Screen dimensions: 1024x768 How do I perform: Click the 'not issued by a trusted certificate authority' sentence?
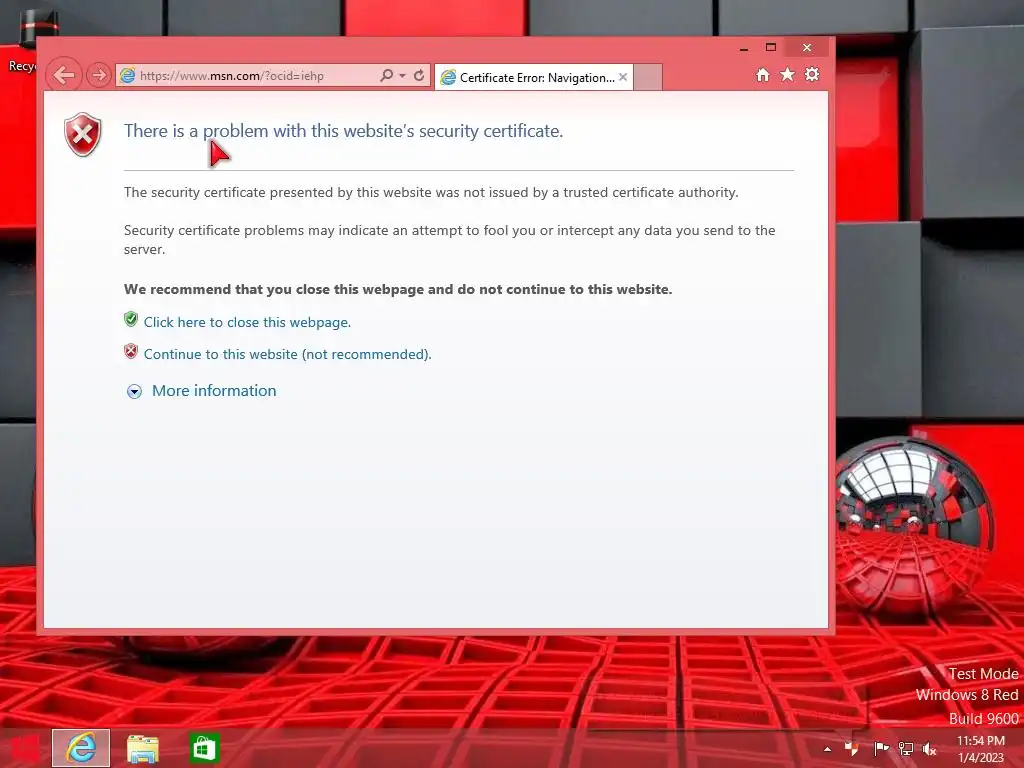point(431,192)
